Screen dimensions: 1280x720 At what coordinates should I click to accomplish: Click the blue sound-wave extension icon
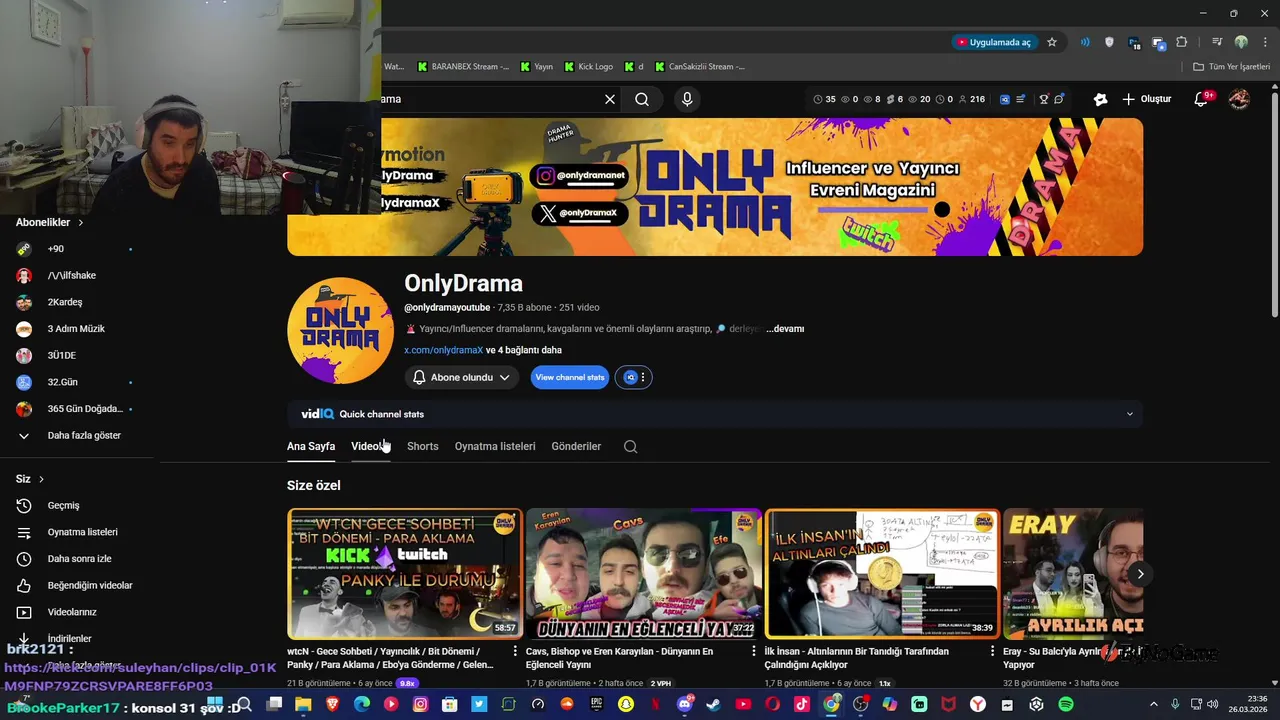1085,42
